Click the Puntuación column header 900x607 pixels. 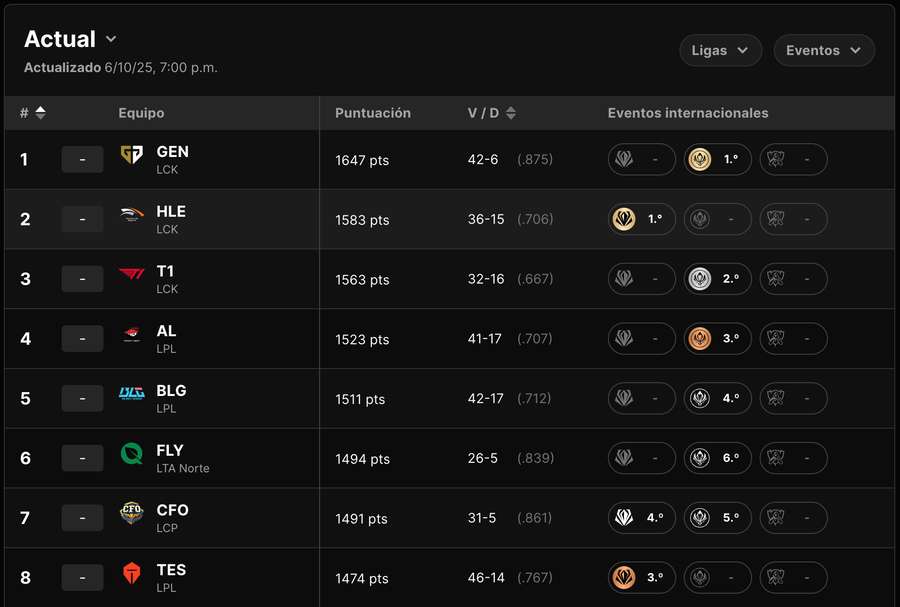tap(373, 113)
